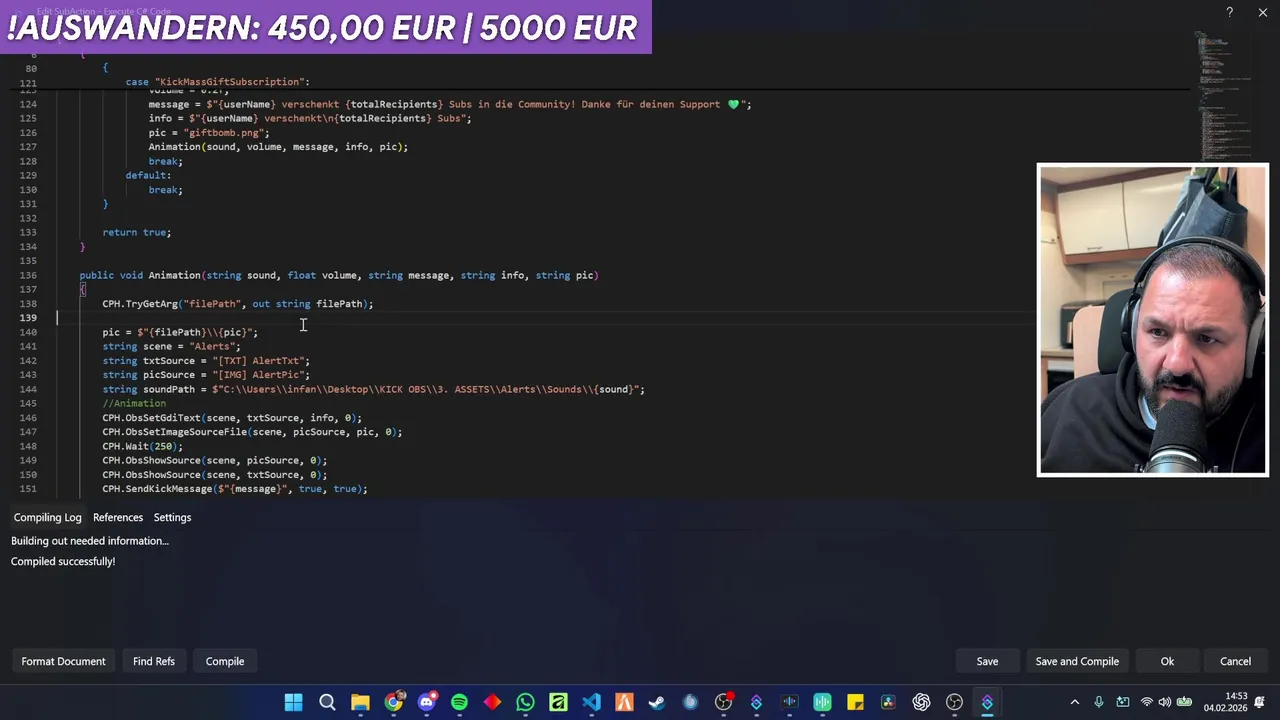Image resolution: width=1280 pixels, height=720 pixels.
Task: Open the yellow Sticky Notes taskbar icon
Action: [x=855, y=702]
